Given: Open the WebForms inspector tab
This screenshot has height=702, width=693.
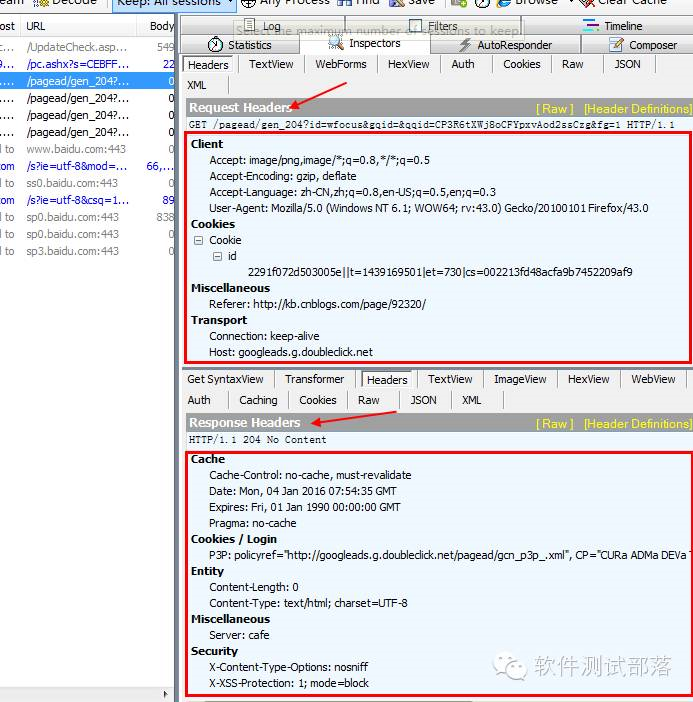Looking at the screenshot, I should click(x=341, y=64).
